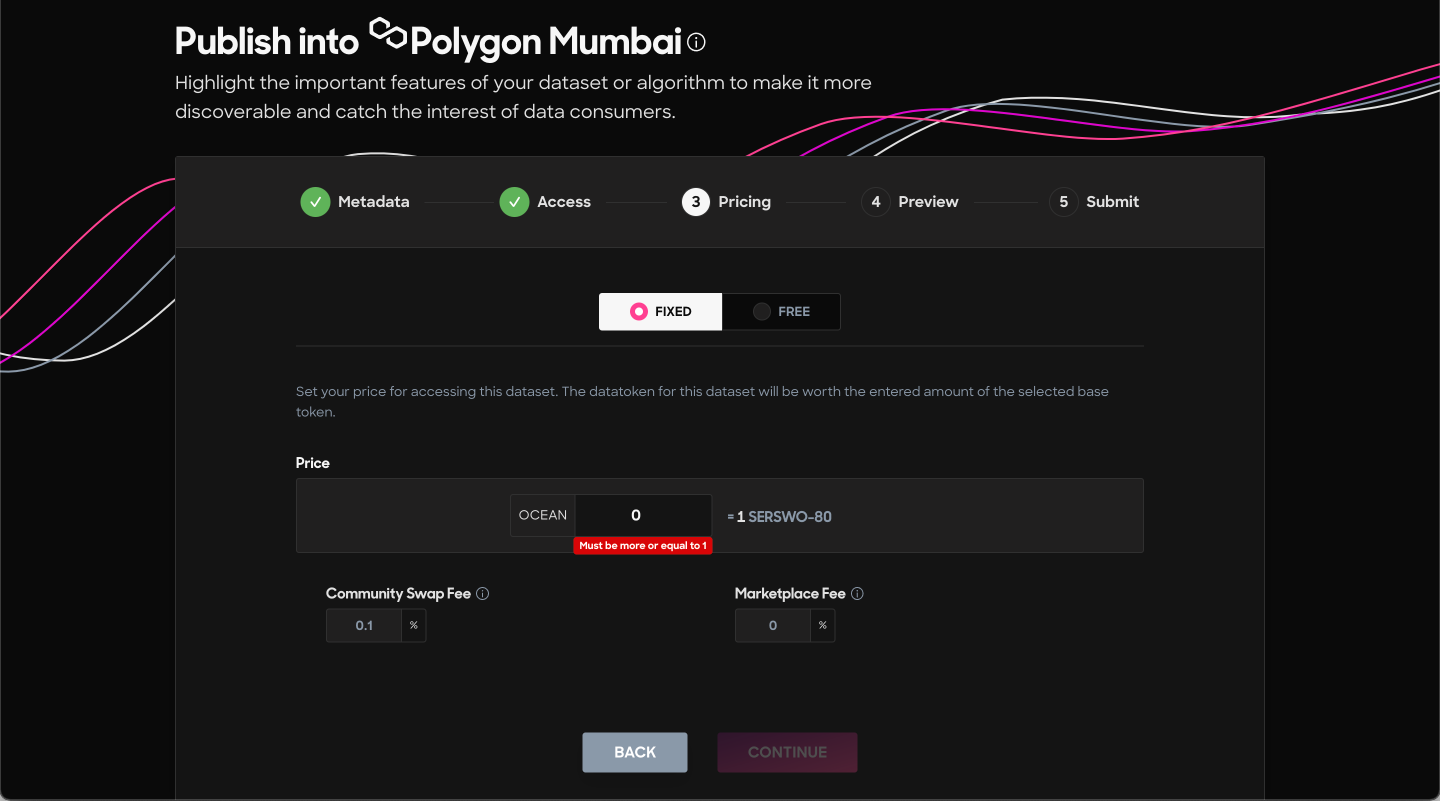Click the OCEAN base token label
The height and width of the screenshot is (801, 1440).
pyautogui.click(x=543, y=515)
